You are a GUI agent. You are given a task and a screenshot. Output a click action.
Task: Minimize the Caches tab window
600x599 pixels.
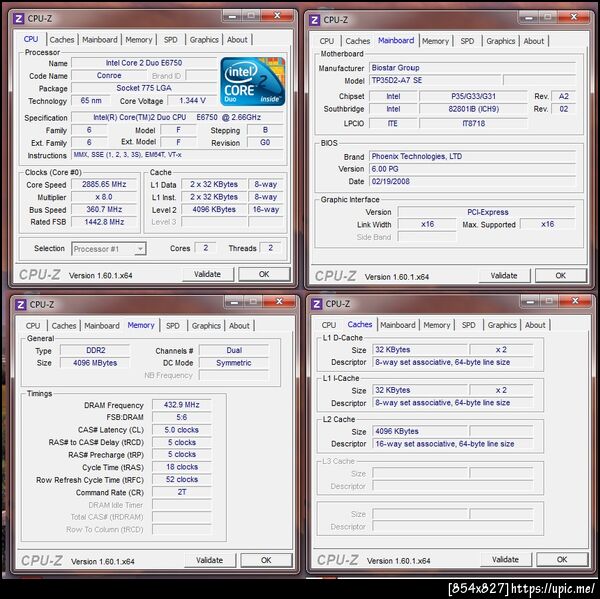[x=530, y=302]
